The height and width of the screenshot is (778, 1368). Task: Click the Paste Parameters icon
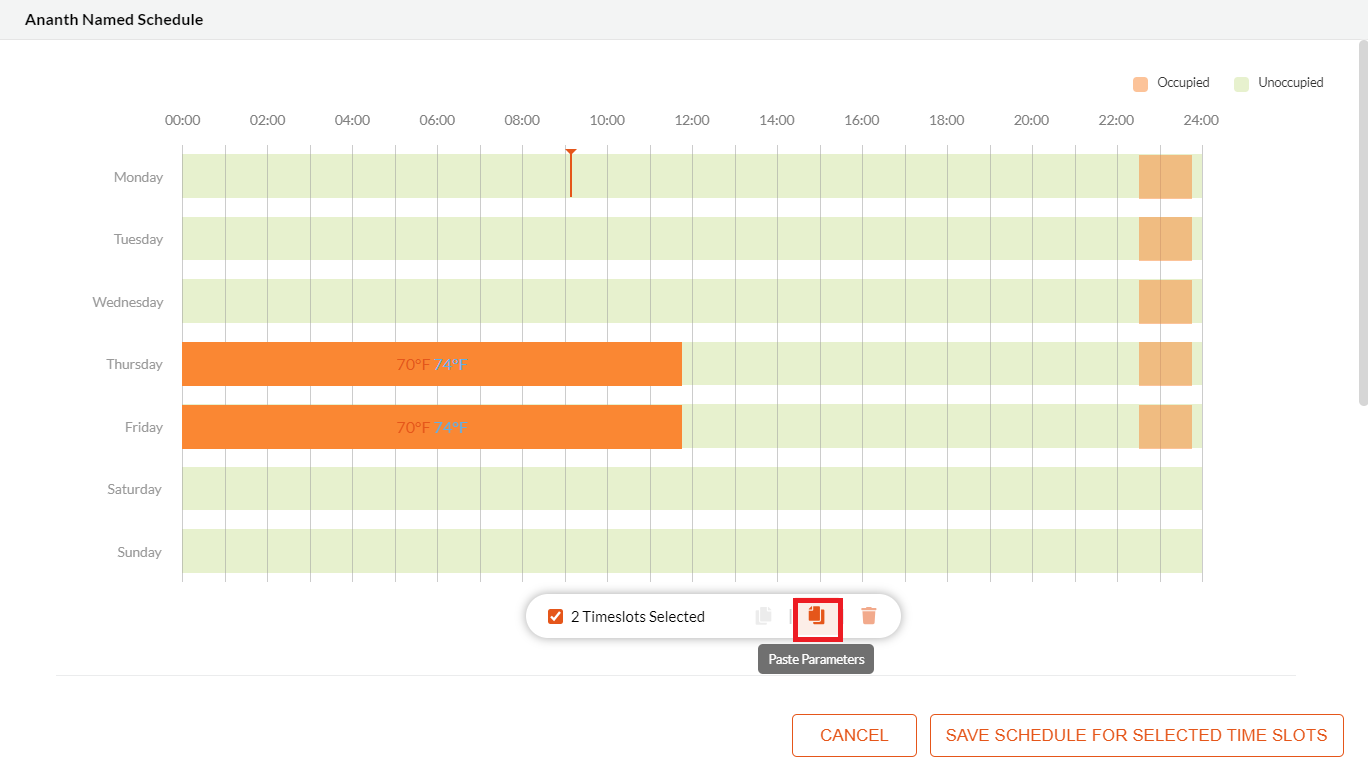(818, 615)
